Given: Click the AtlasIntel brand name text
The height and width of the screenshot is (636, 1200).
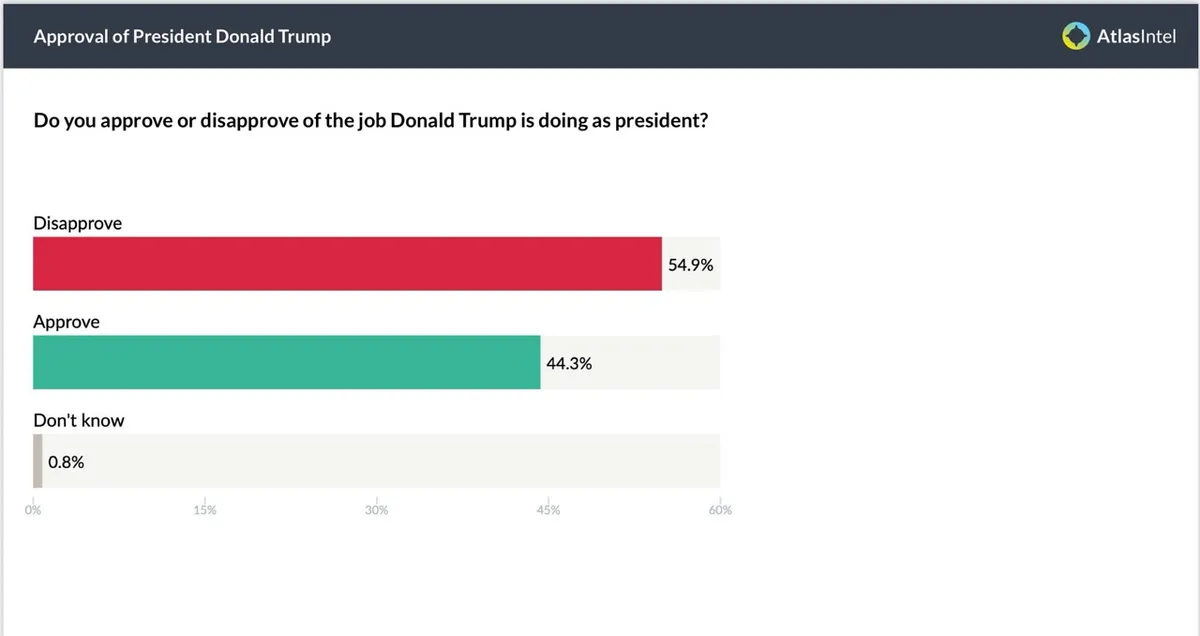Looking at the screenshot, I should coord(1137,37).
